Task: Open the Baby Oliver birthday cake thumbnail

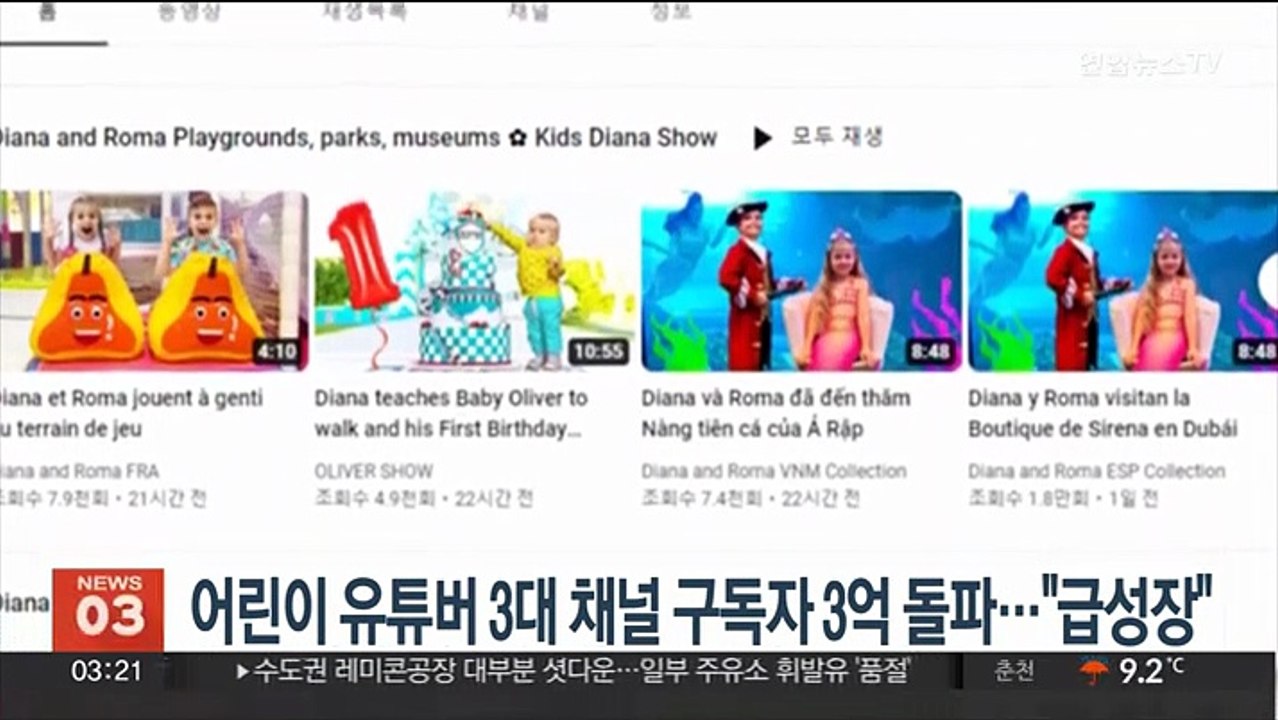Action: click(x=474, y=281)
